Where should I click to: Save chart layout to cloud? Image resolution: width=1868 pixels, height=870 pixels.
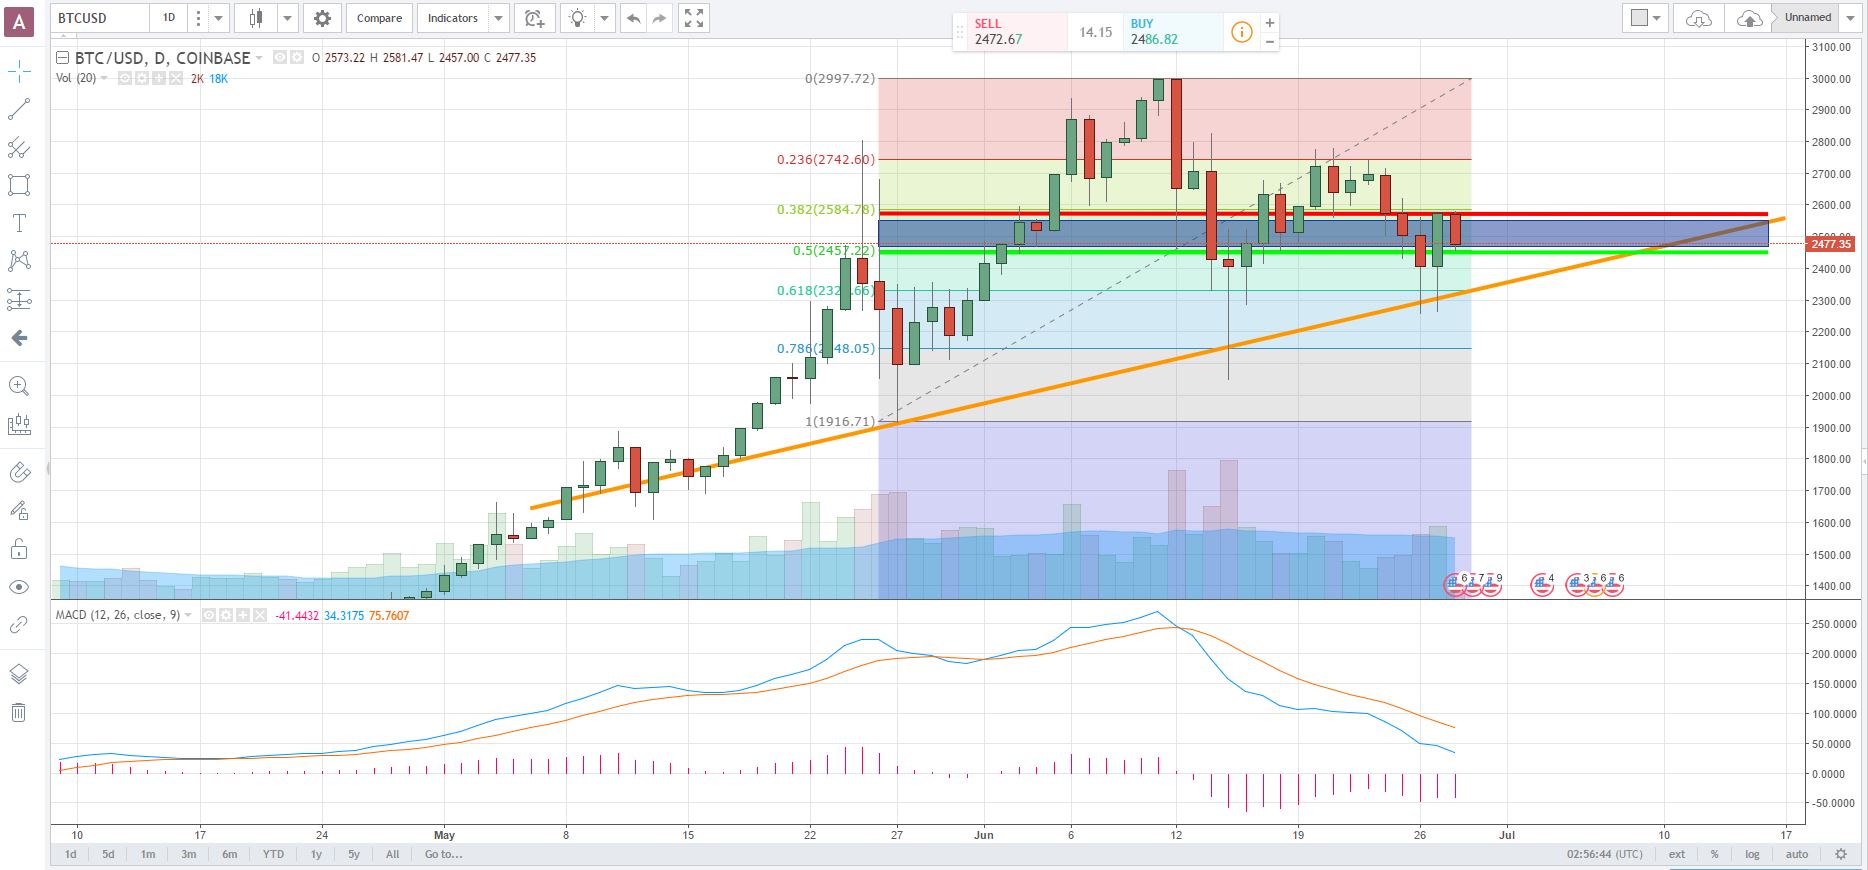[x=1749, y=18]
